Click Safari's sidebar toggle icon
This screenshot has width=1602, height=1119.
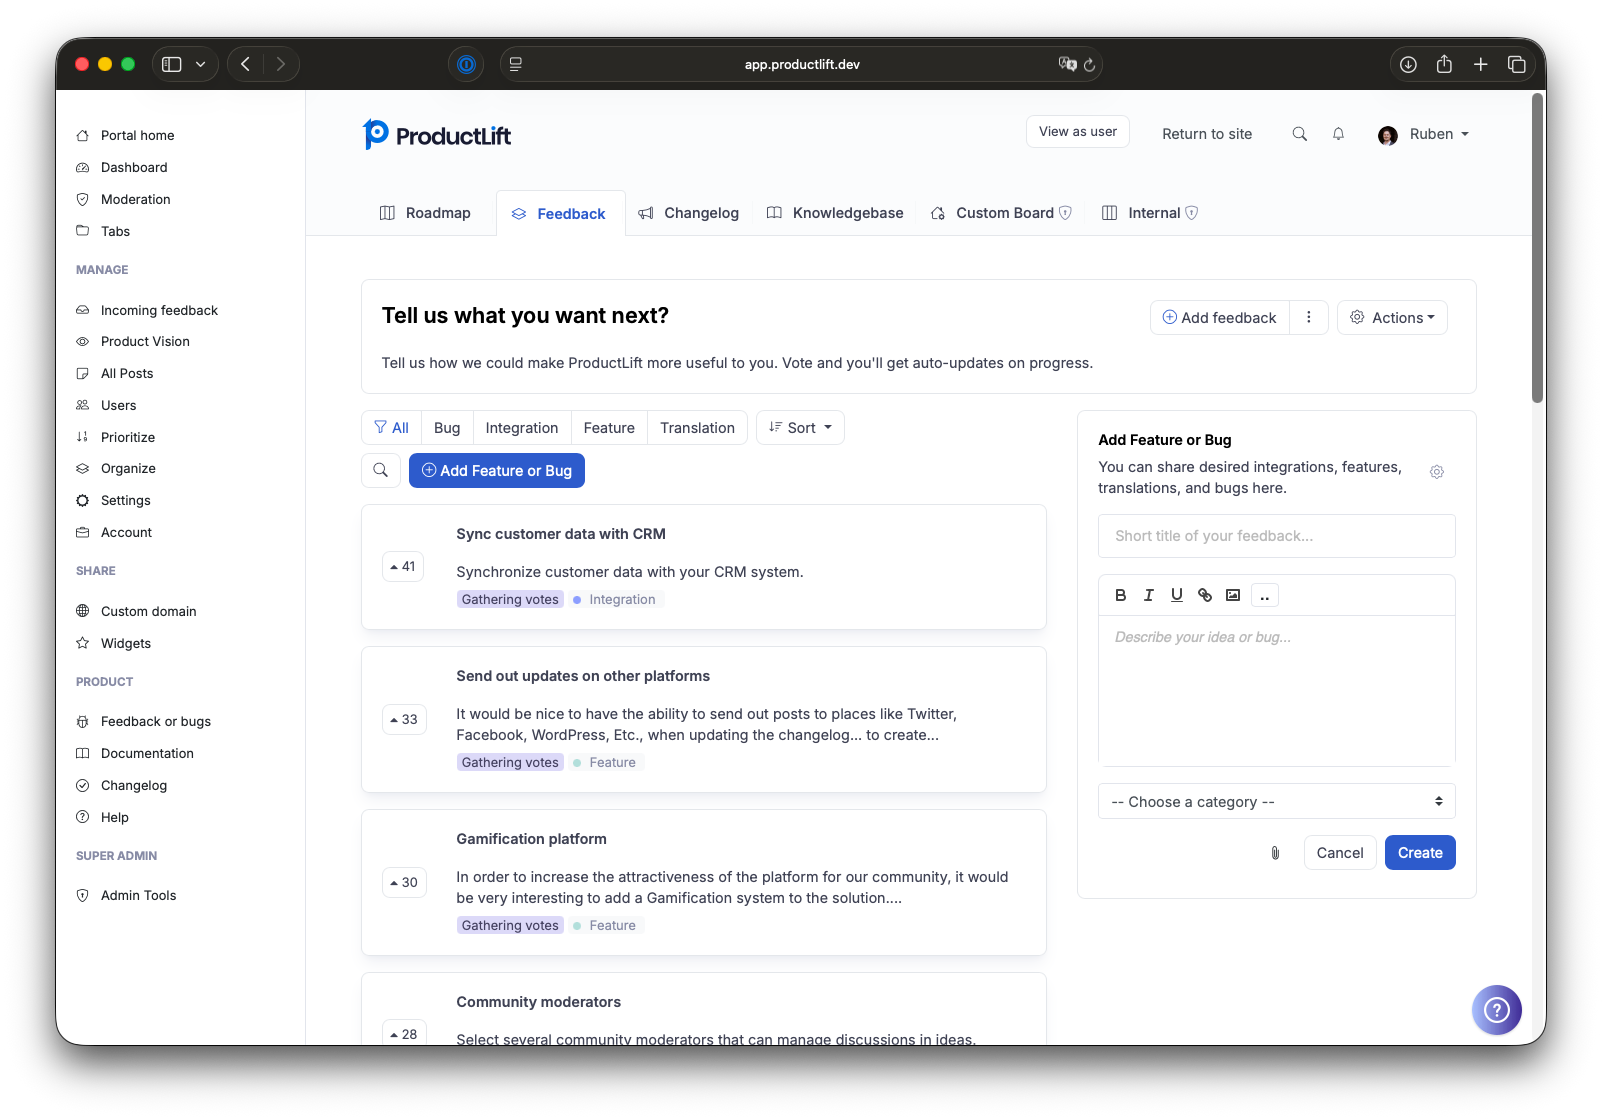click(x=172, y=64)
